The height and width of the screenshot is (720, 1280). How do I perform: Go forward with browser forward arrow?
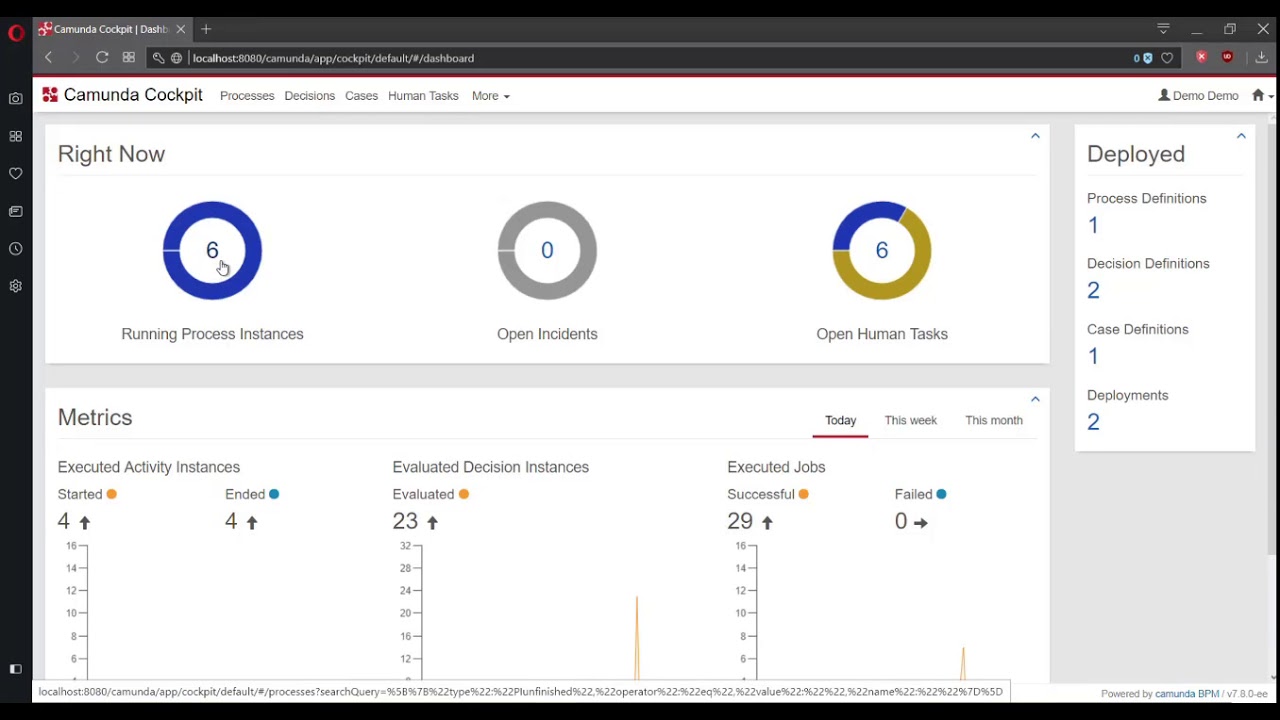pos(75,58)
